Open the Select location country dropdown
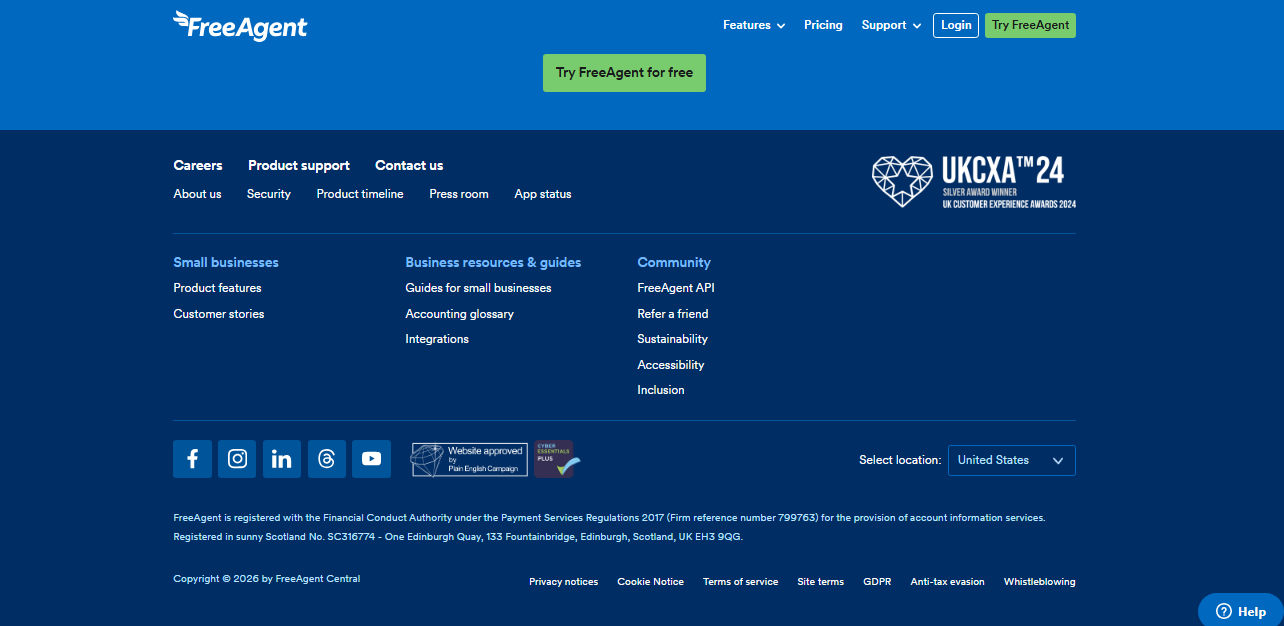Image resolution: width=1284 pixels, height=626 pixels. 1011,460
